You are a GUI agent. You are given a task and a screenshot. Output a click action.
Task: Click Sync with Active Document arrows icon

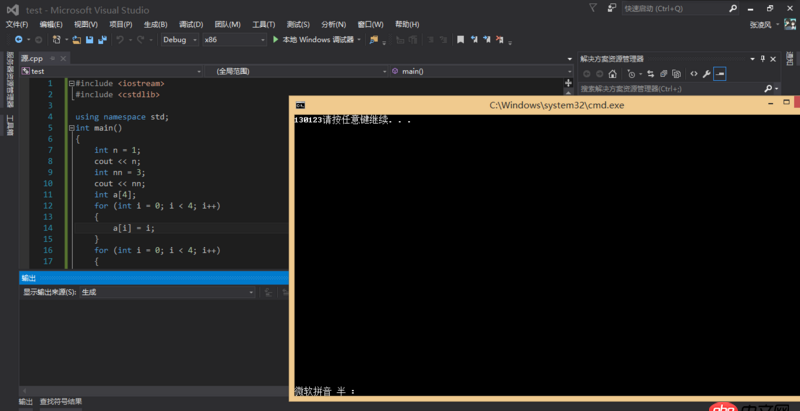pyautogui.click(x=651, y=74)
